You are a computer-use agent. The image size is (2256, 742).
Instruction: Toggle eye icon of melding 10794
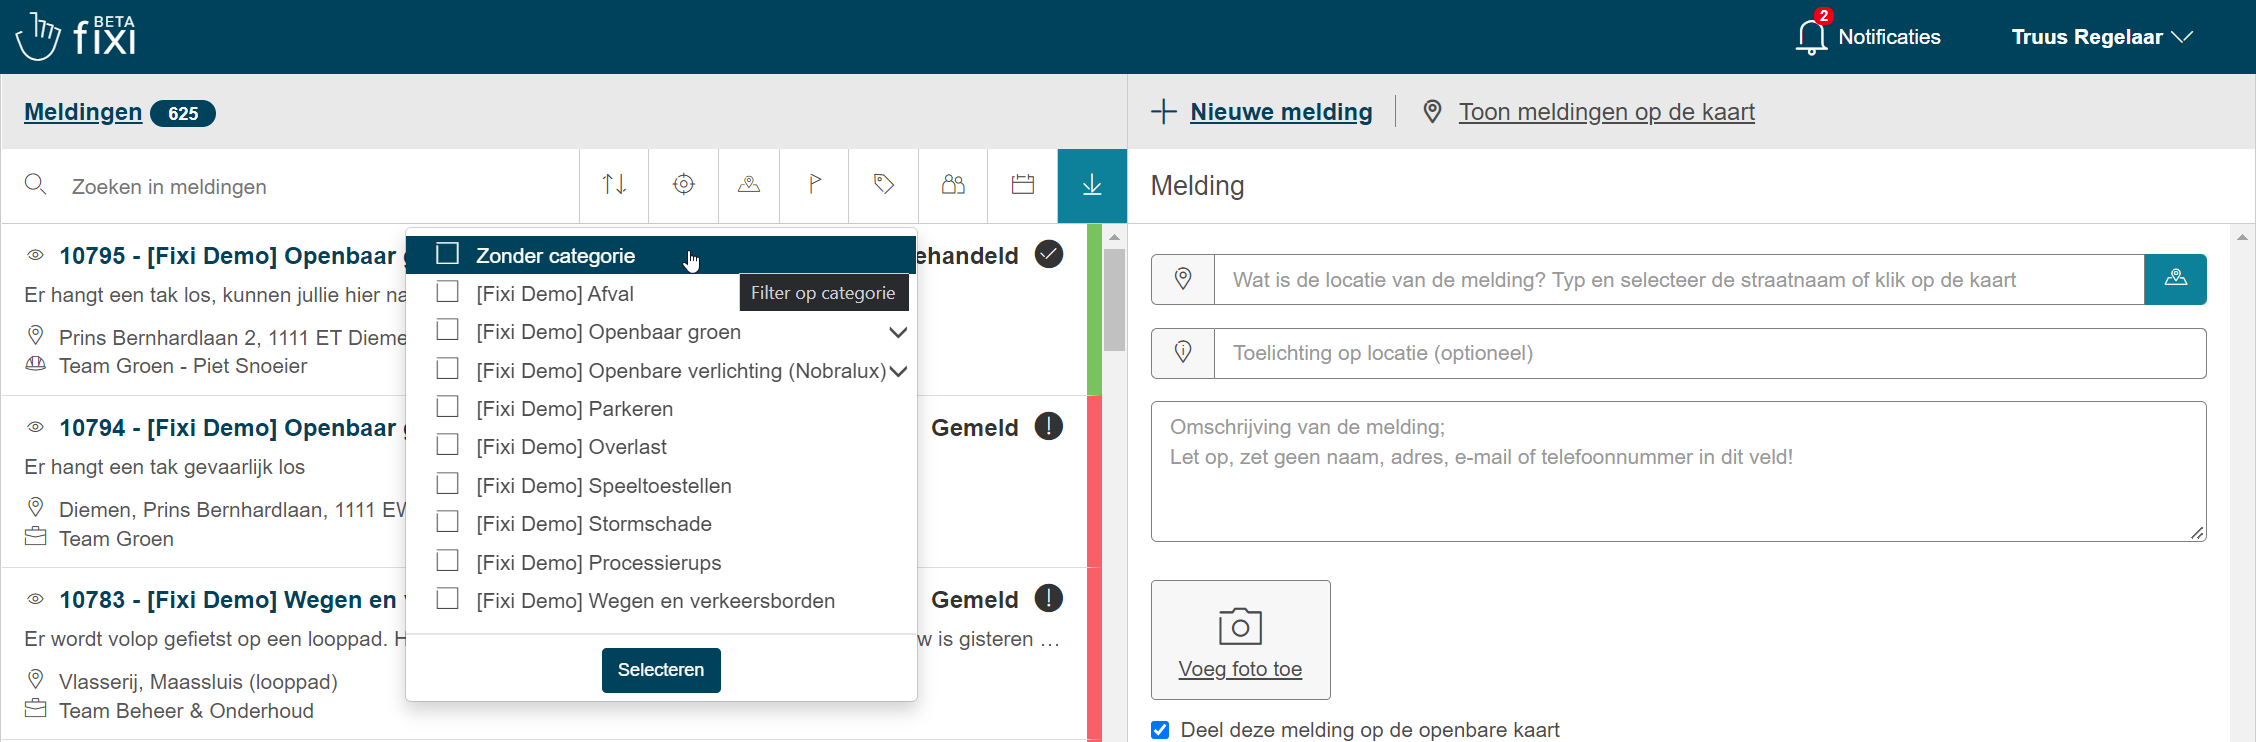tap(35, 427)
